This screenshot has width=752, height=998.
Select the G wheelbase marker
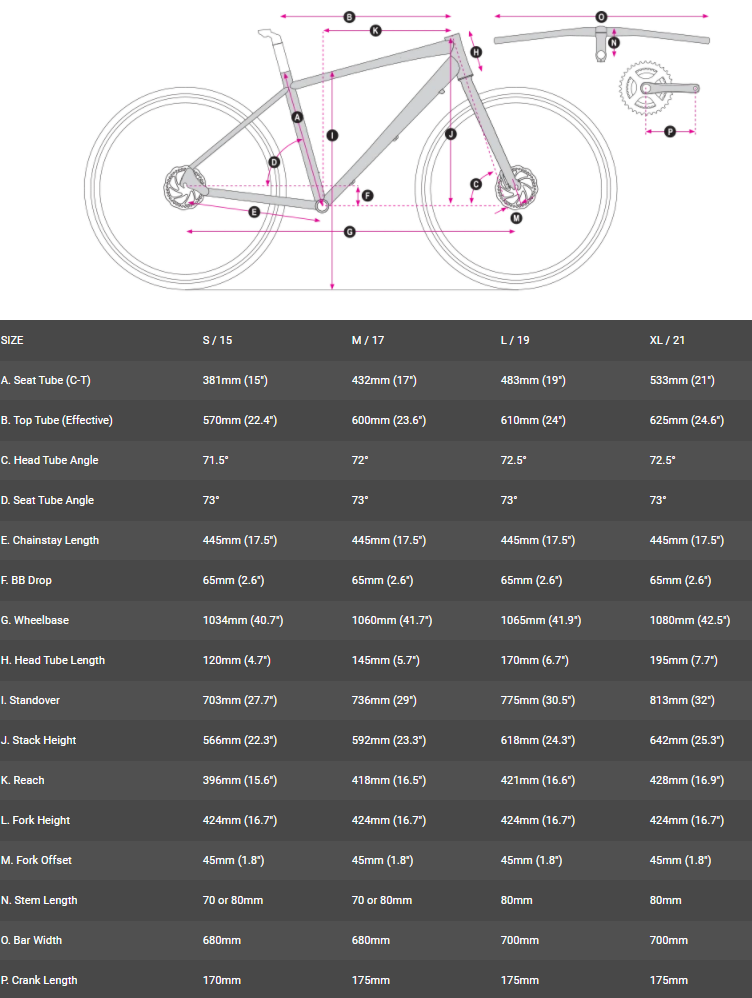349,232
